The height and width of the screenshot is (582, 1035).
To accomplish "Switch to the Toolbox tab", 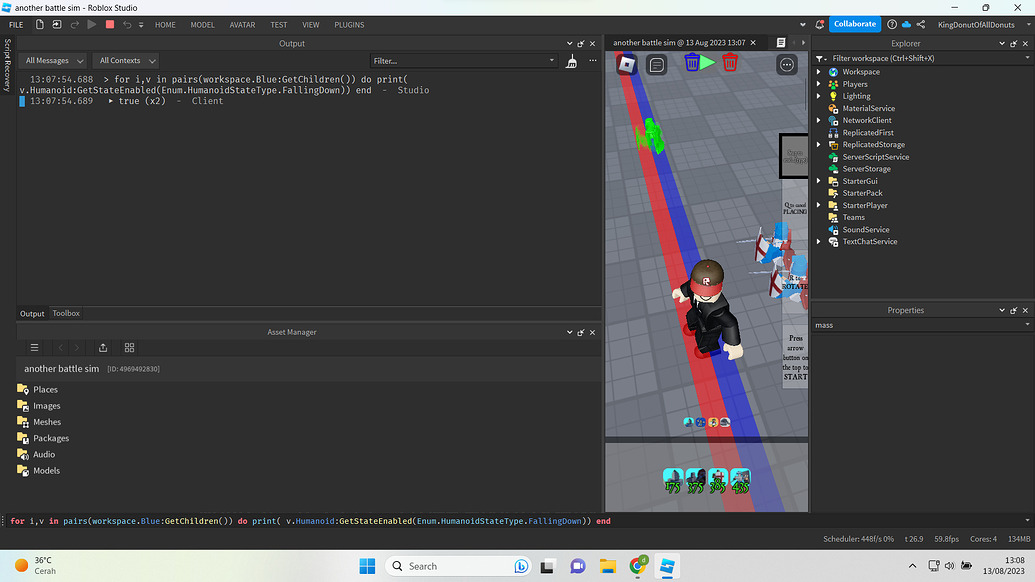I will pyautogui.click(x=66, y=313).
